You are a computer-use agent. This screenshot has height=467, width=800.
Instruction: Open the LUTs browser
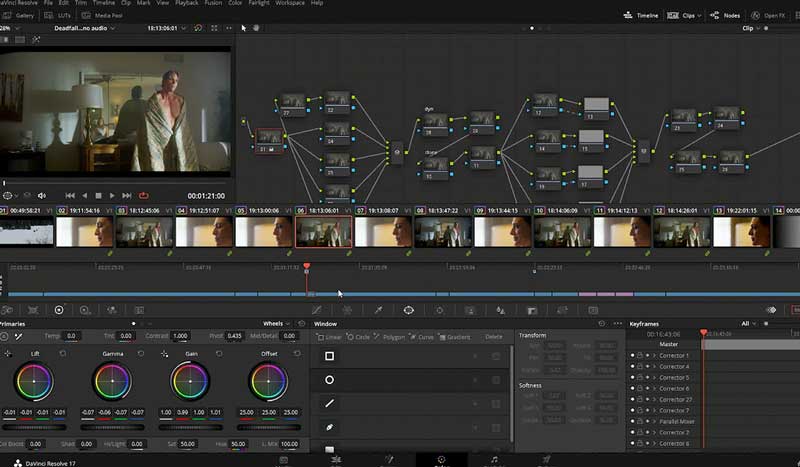(x=58, y=15)
